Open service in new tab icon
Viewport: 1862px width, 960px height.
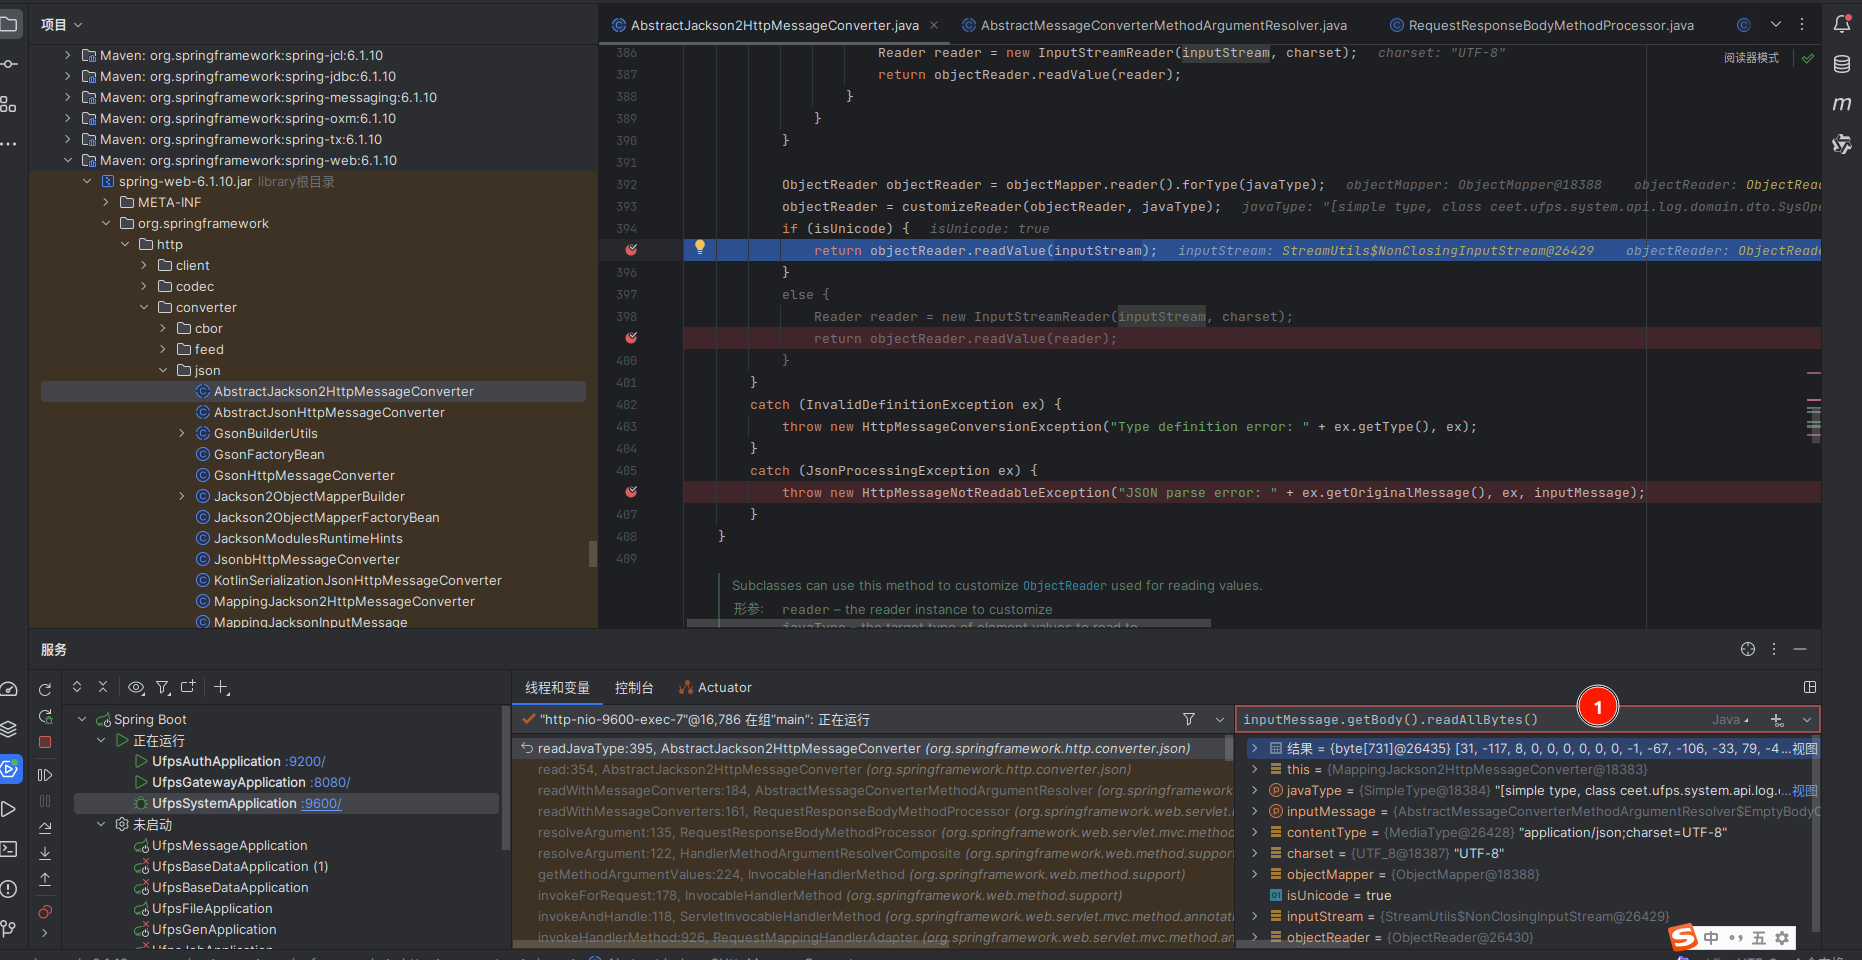pyautogui.click(x=188, y=687)
